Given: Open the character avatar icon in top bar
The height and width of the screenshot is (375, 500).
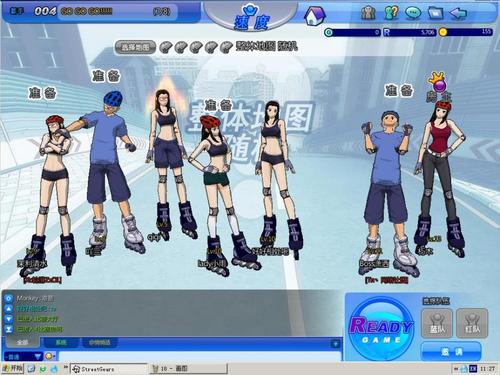Looking at the screenshot, I should point(368,13).
